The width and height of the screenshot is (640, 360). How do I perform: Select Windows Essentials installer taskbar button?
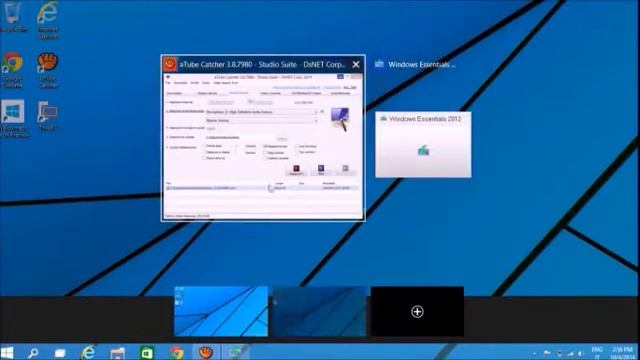click(236, 352)
